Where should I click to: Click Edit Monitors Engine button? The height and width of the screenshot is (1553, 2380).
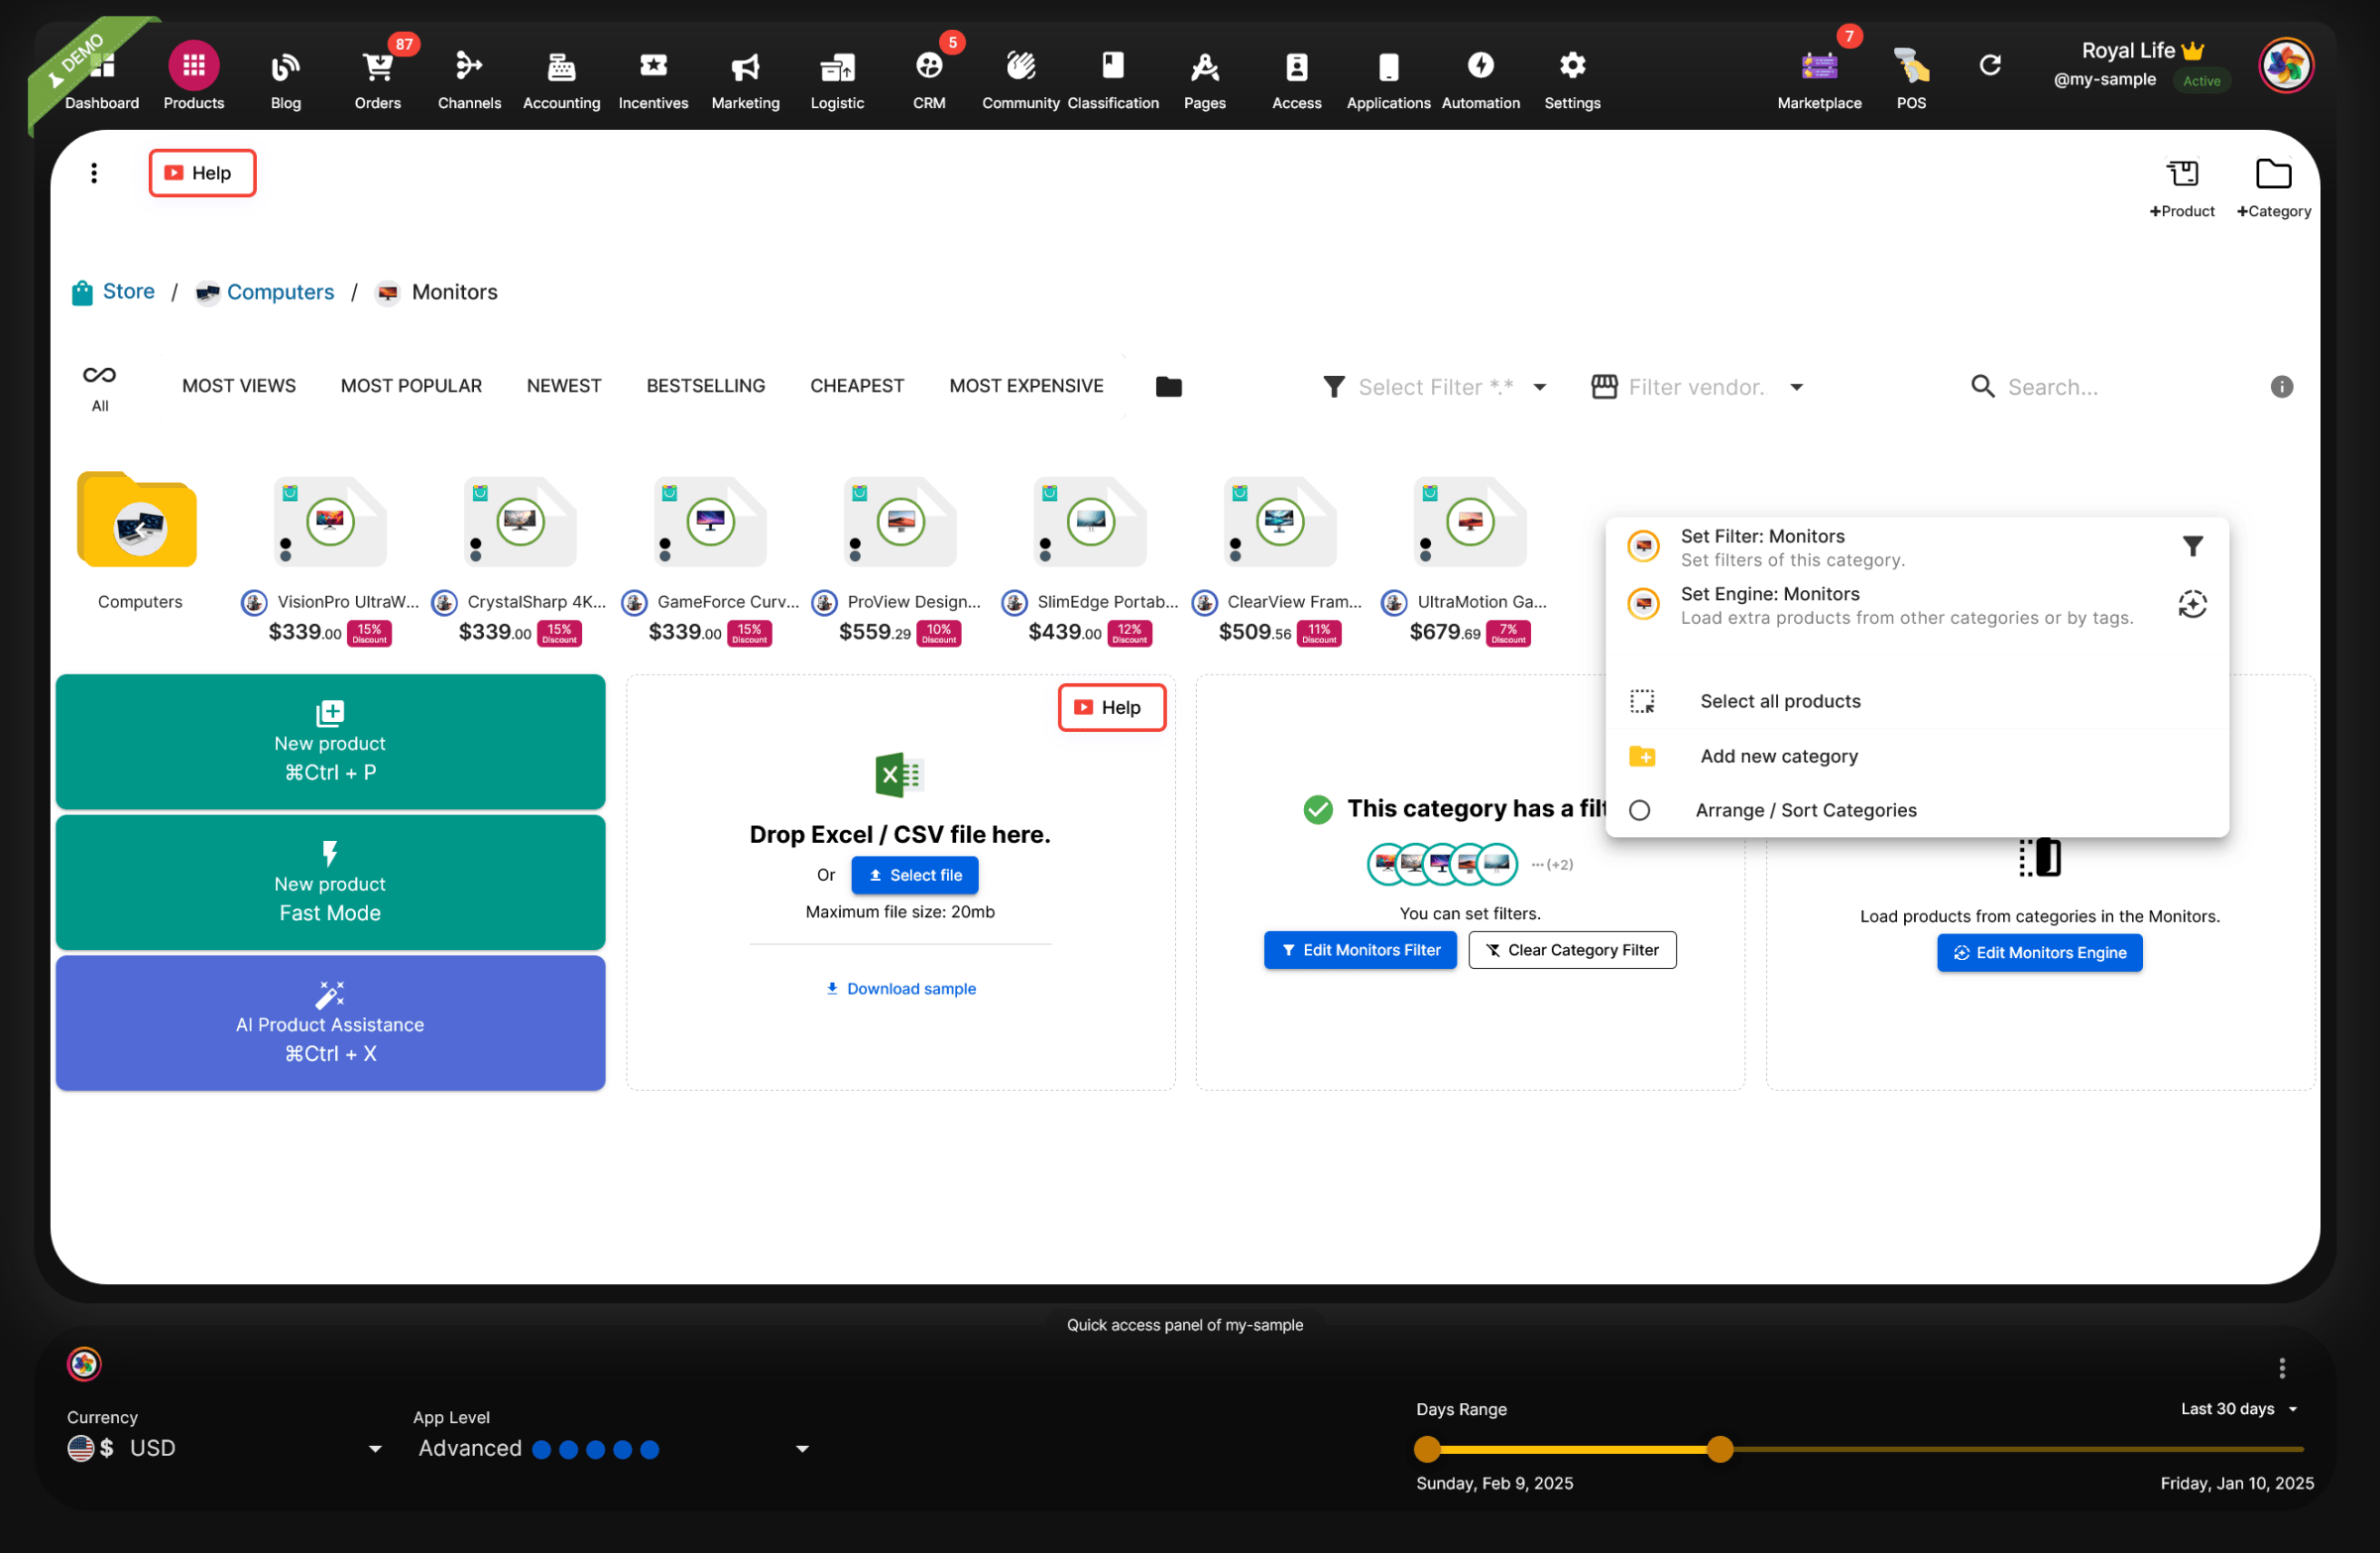(2039, 953)
